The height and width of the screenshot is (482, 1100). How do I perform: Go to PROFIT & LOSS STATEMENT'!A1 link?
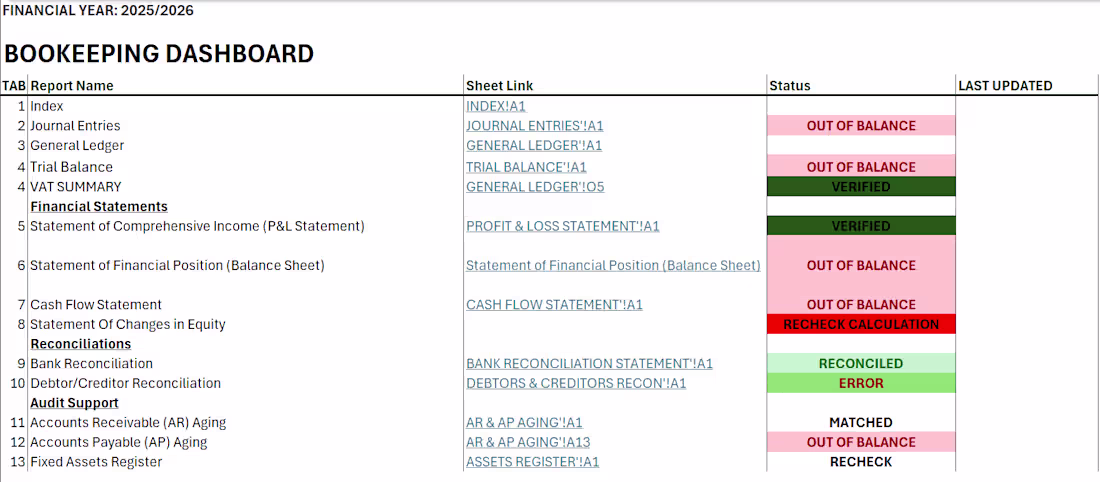pos(562,226)
